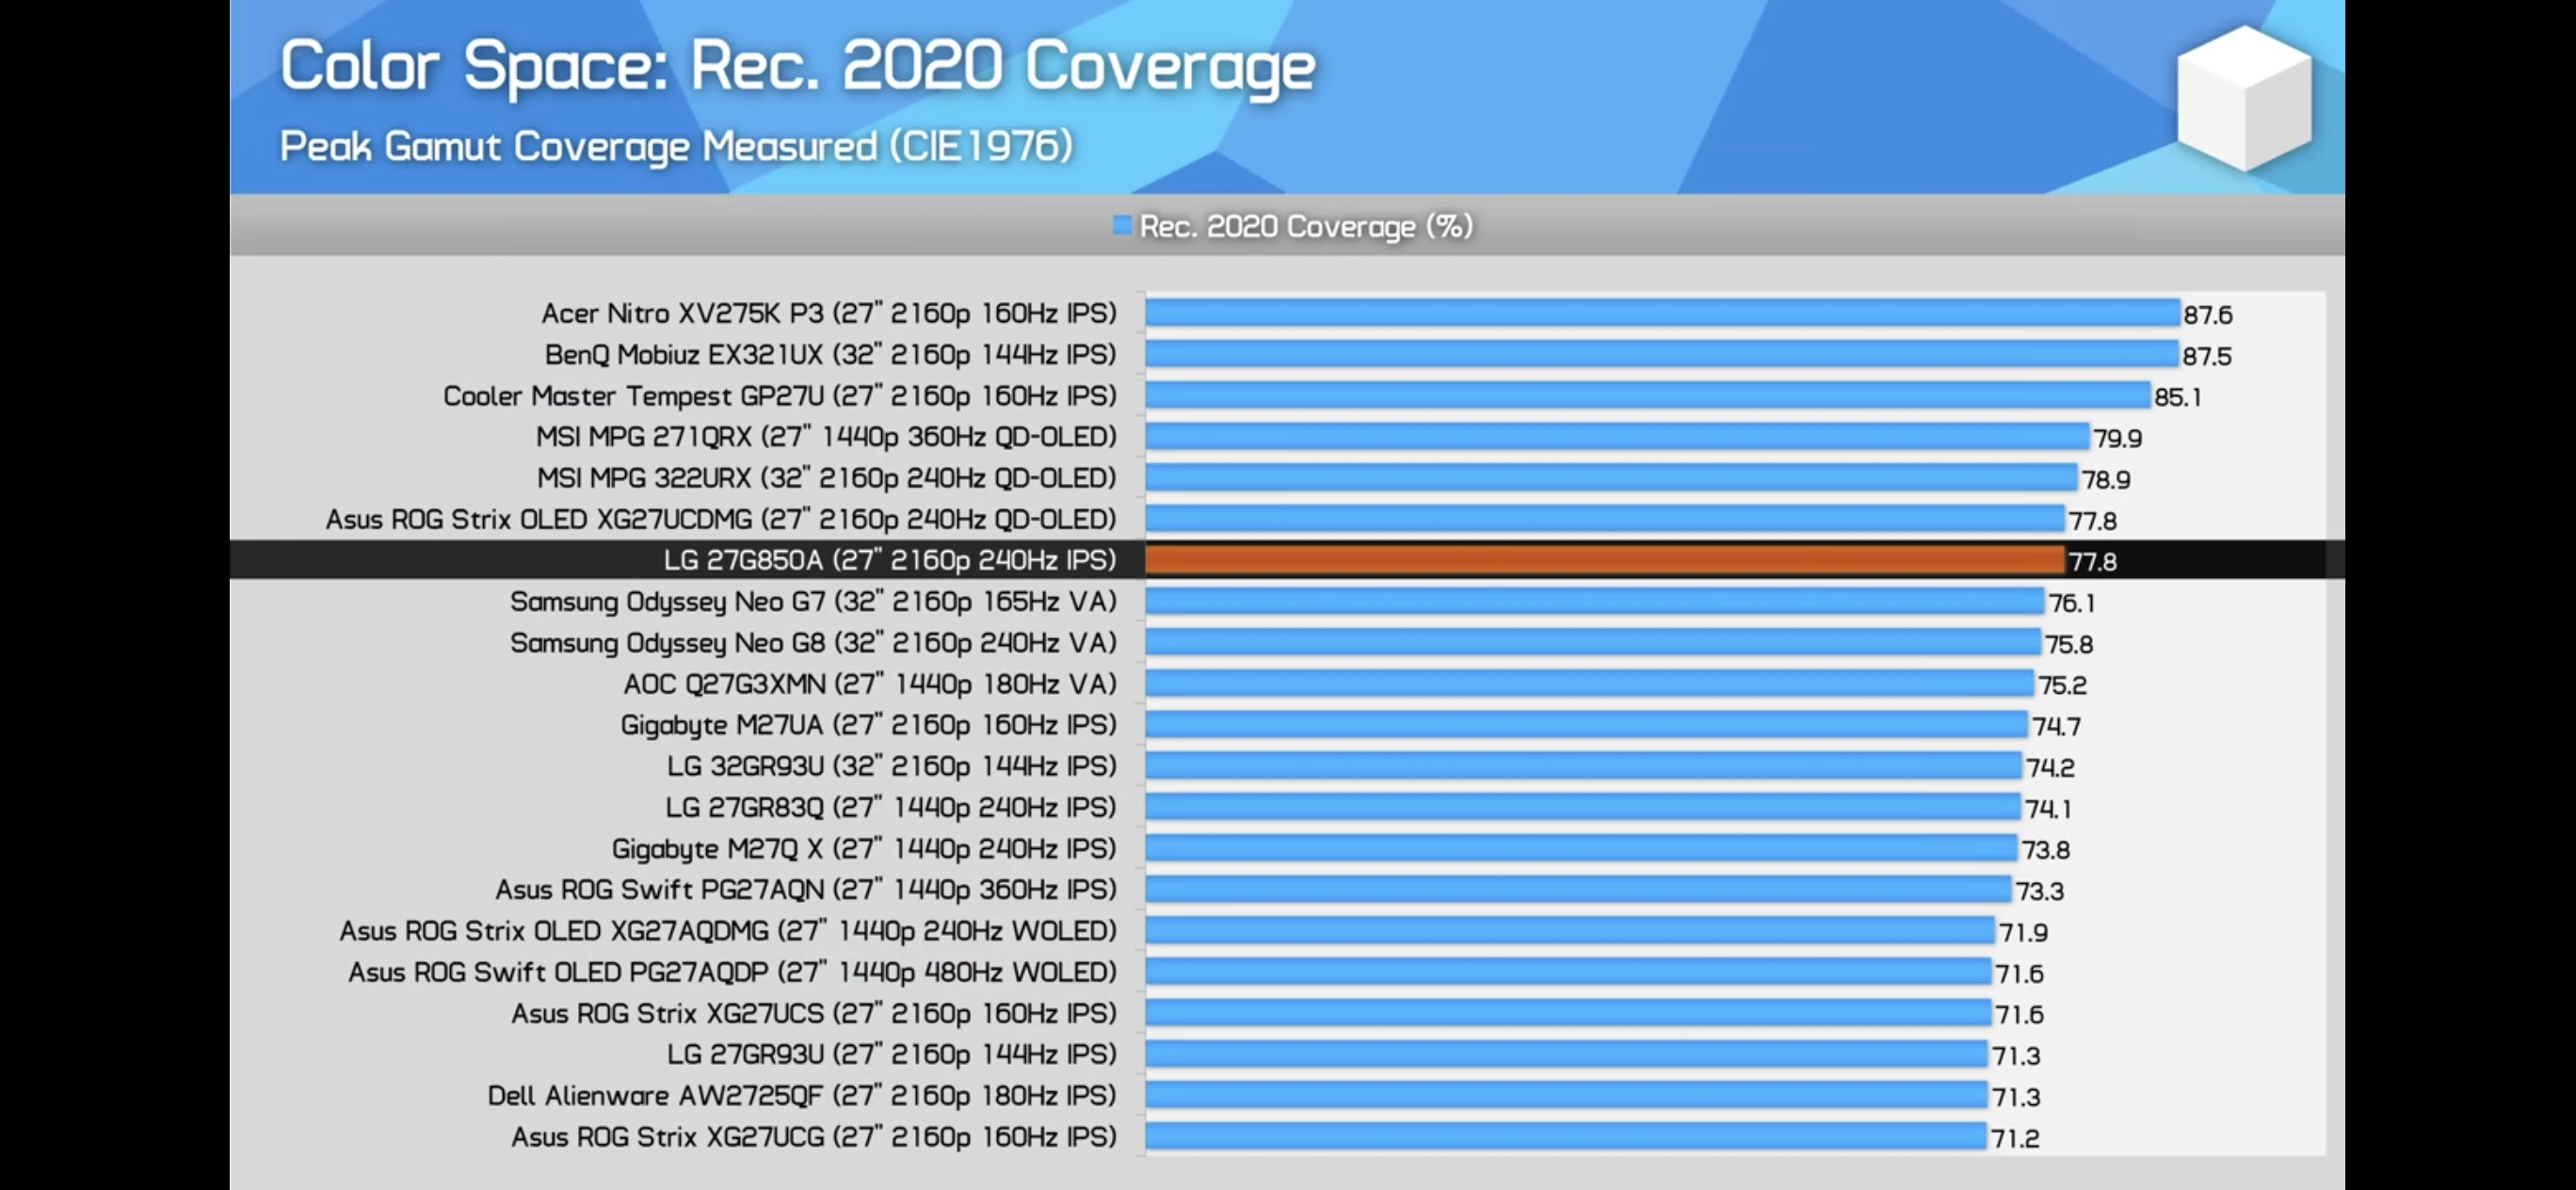Click the 71.2 value for Asus XG27UCG
The height and width of the screenshot is (1190, 2576).
[2015, 1138]
